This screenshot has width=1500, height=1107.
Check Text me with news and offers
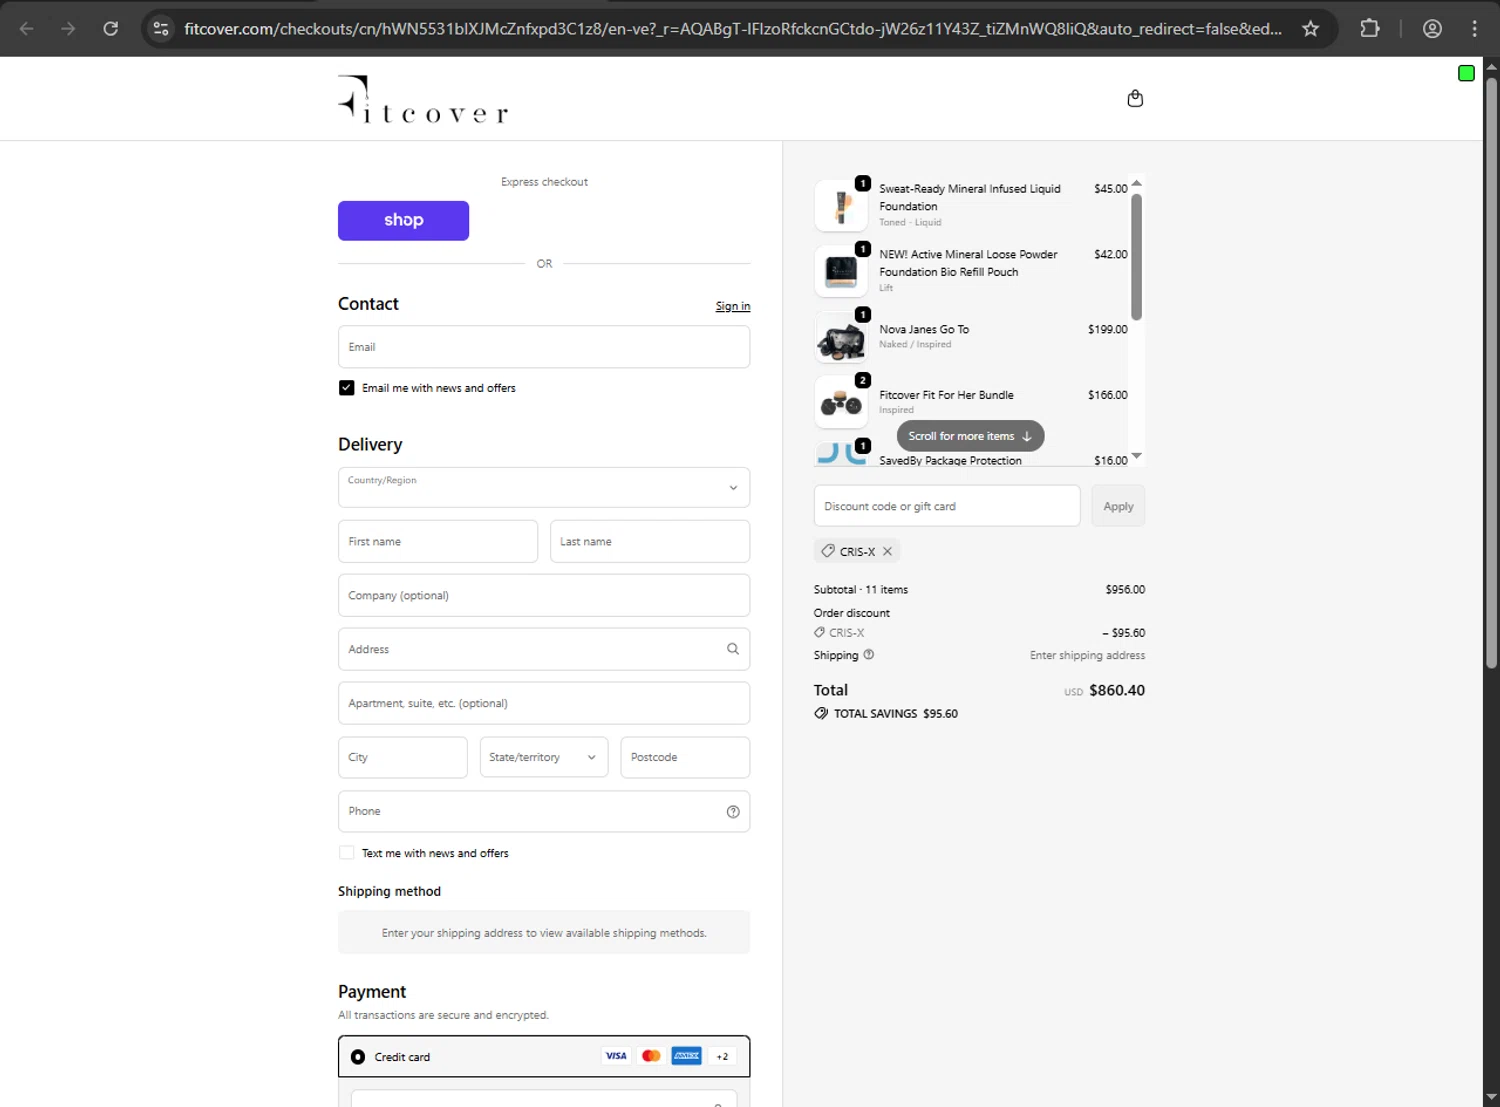346,853
